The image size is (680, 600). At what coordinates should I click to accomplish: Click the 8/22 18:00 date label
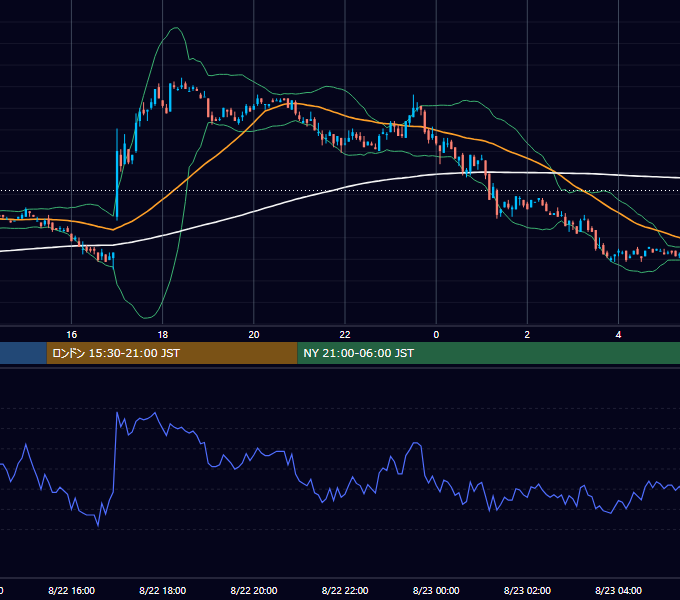click(163, 590)
